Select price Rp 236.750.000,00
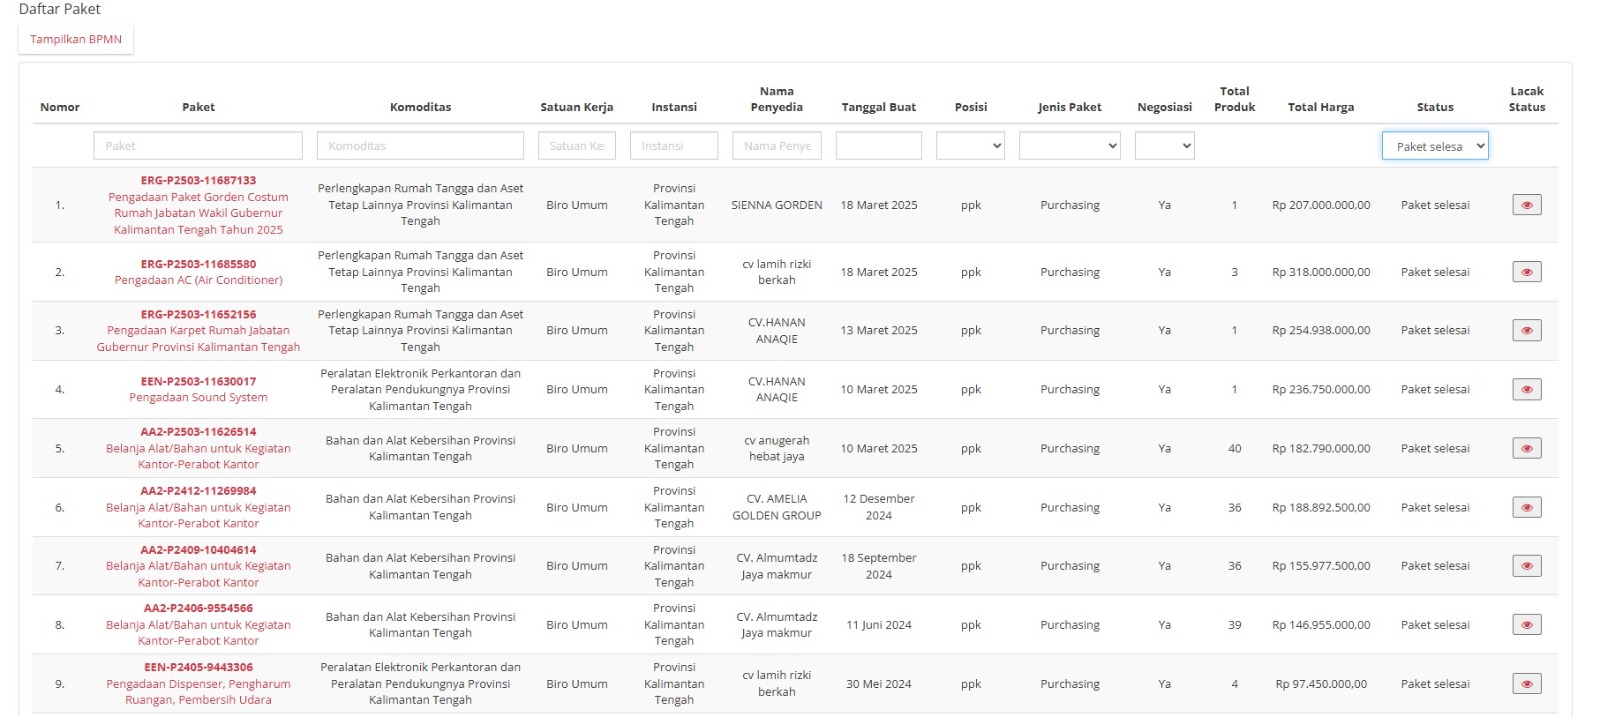 tap(1321, 389)
